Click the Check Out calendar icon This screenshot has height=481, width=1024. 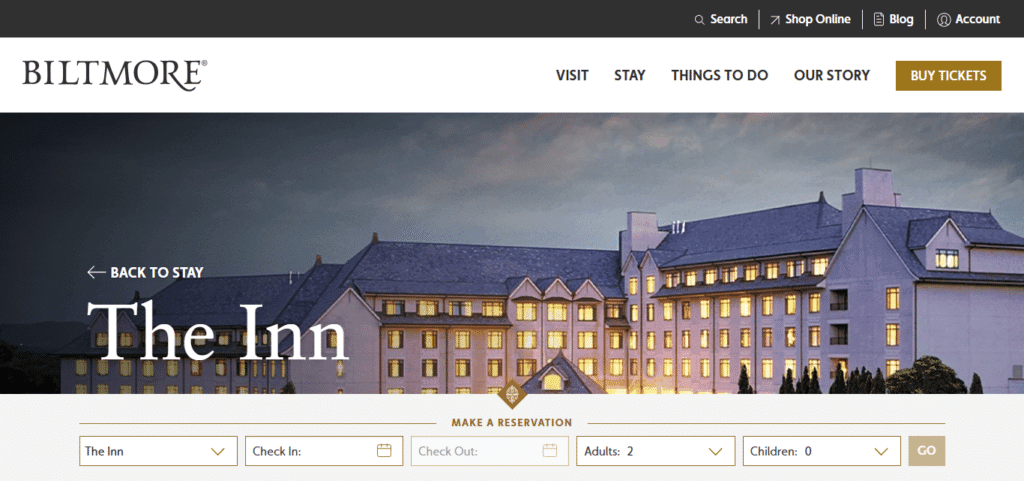(550, 450)
